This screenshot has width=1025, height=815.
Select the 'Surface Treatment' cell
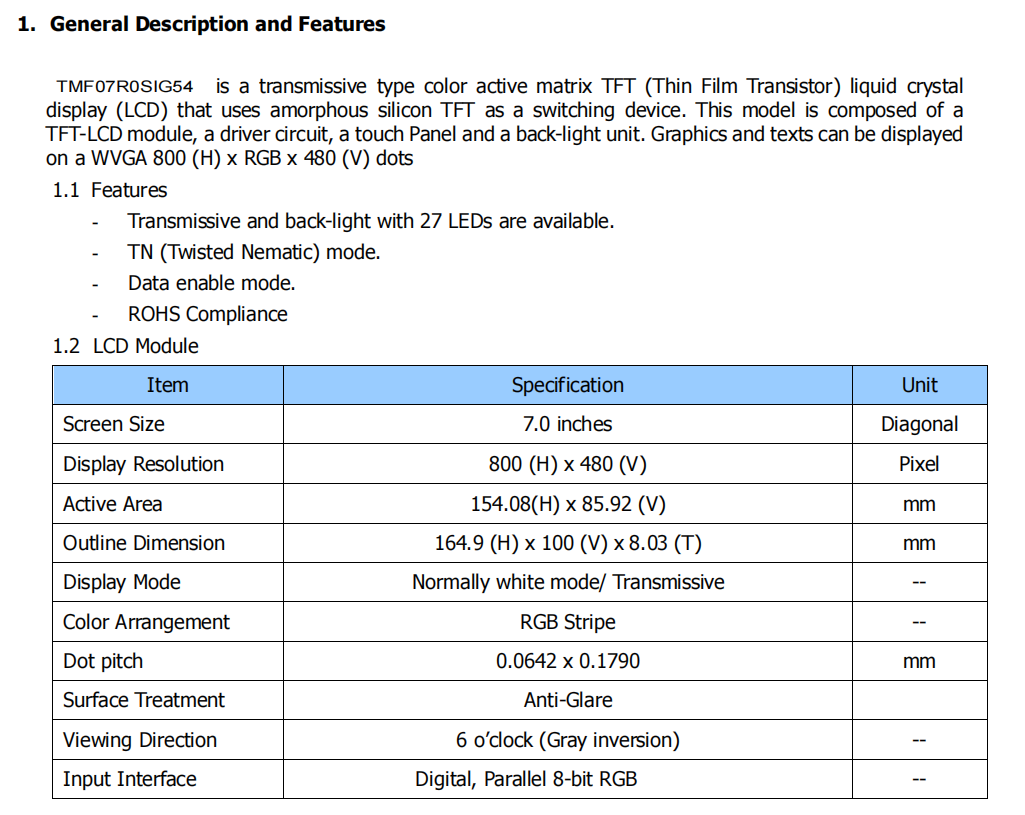(x=168, y=701)
